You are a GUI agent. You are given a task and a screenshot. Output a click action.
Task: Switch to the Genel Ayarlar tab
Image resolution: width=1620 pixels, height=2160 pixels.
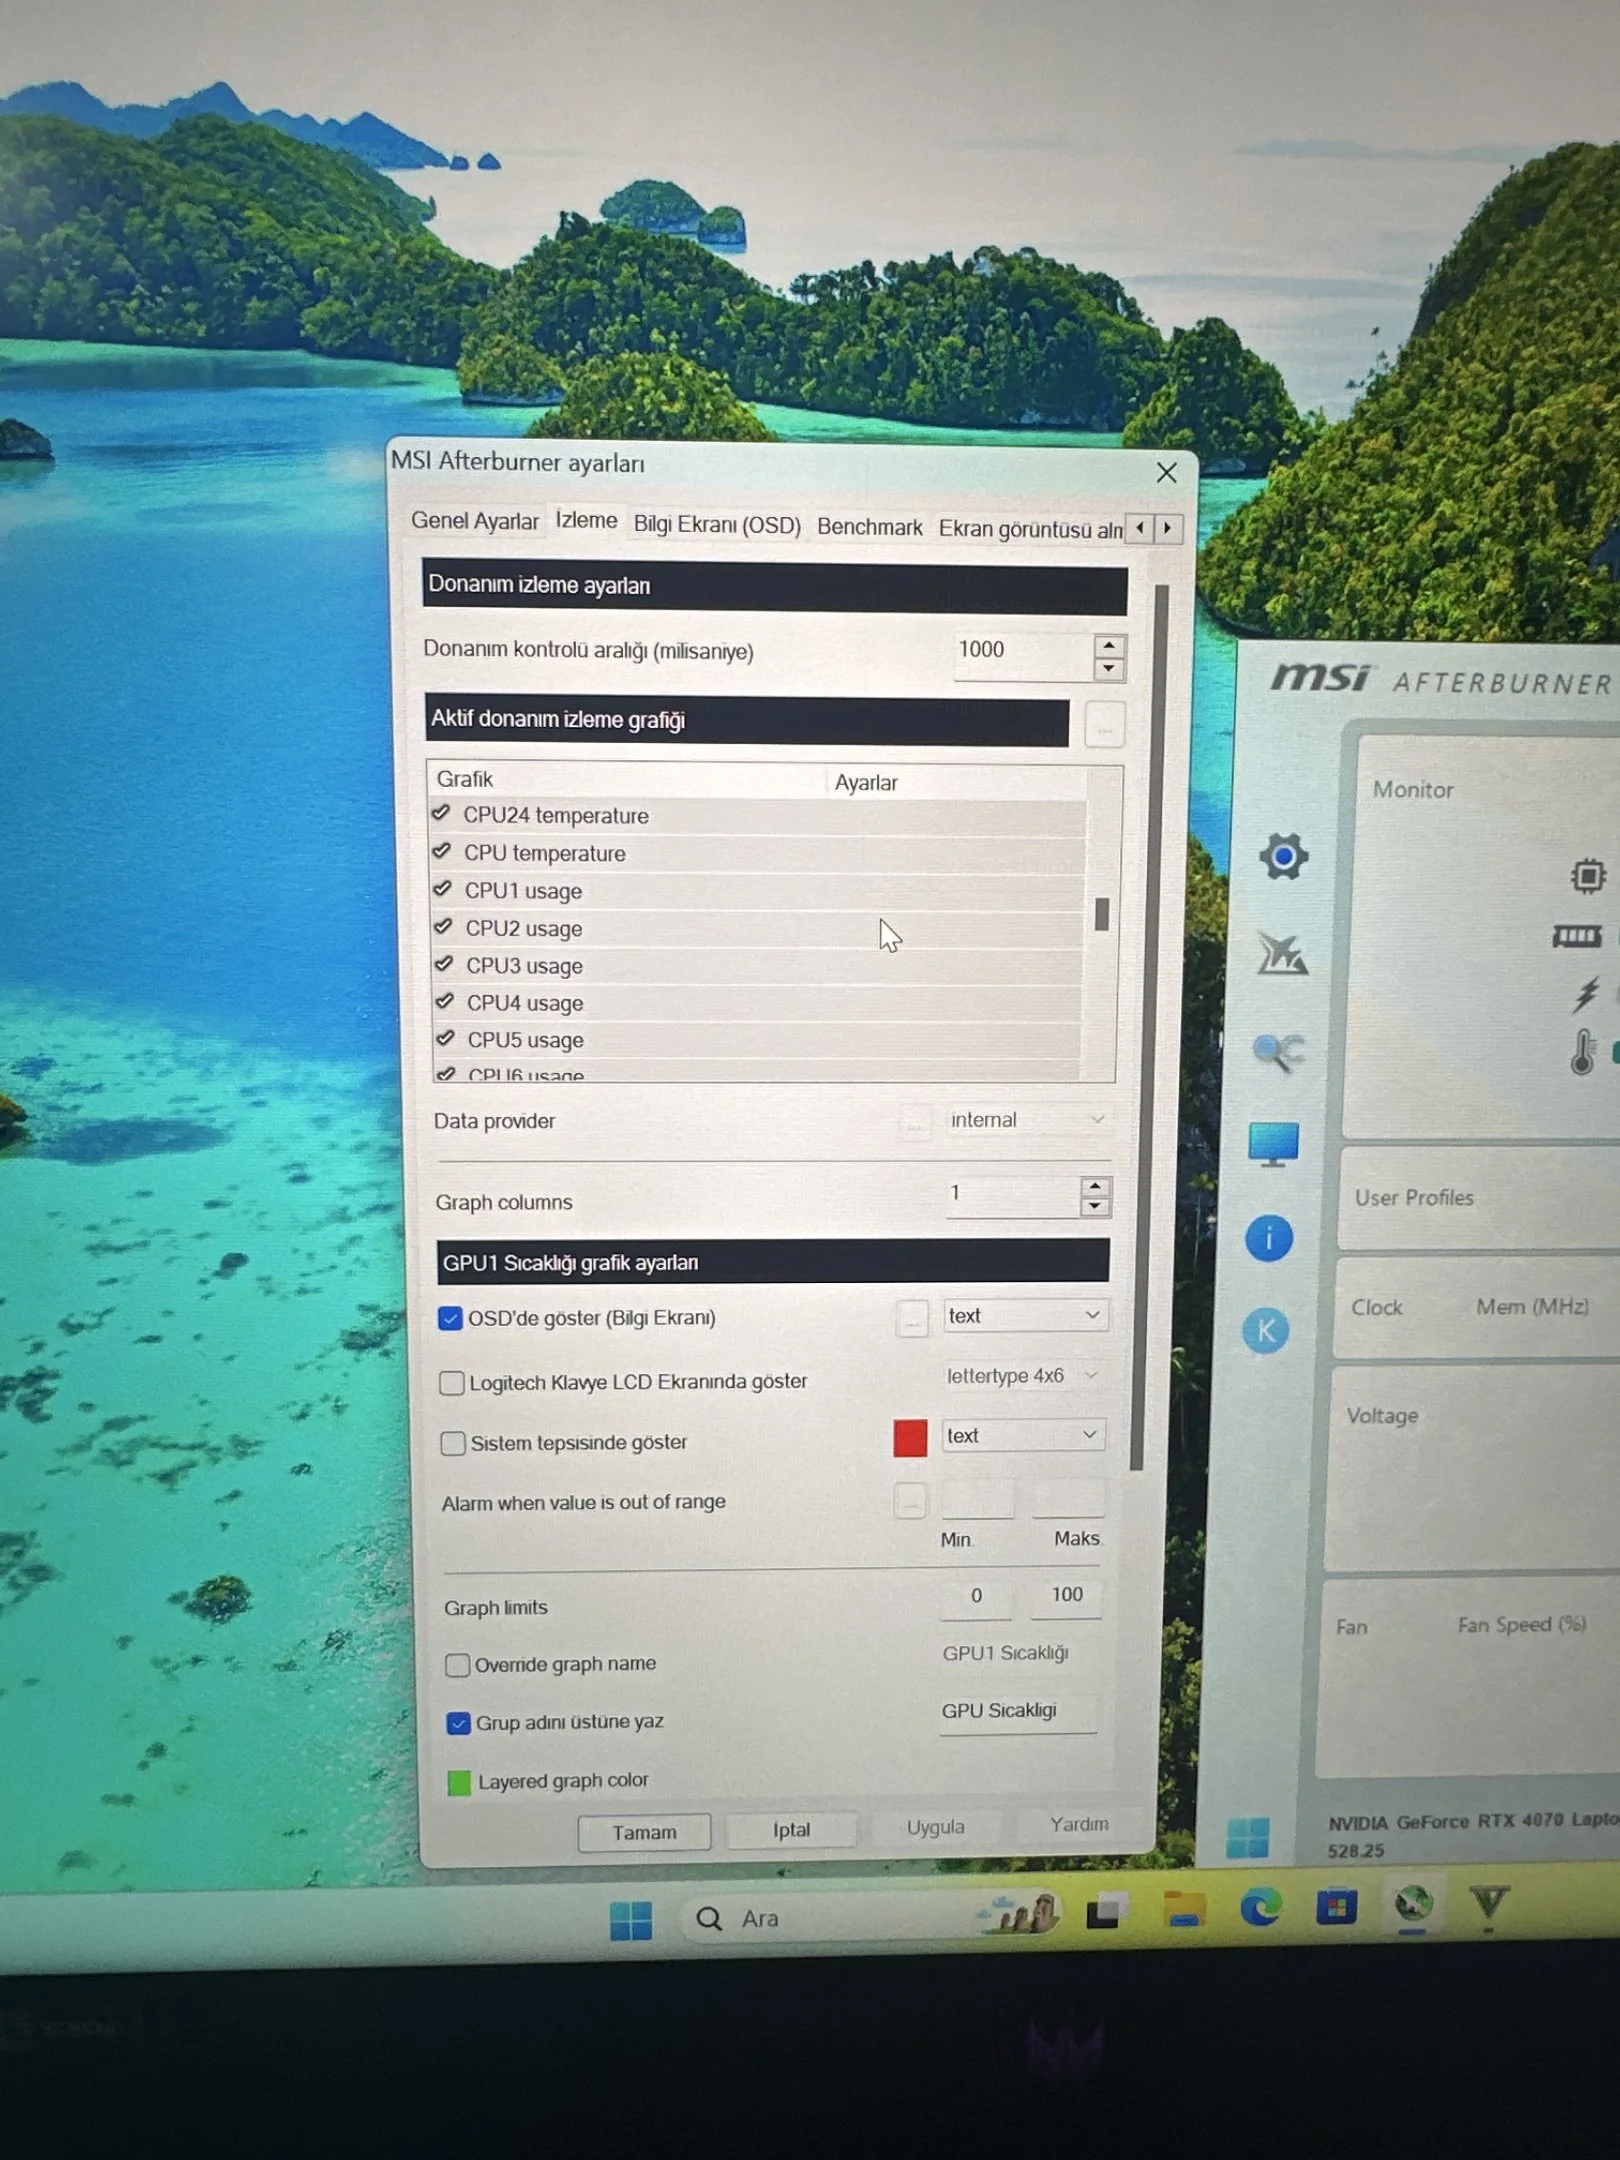pos(475,521)
